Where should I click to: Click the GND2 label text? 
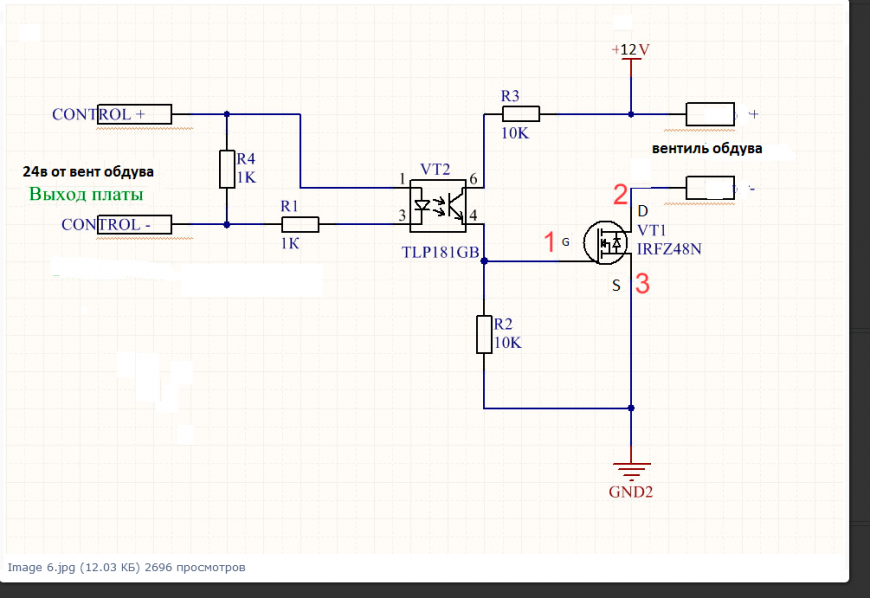click(x=631, y=492)
